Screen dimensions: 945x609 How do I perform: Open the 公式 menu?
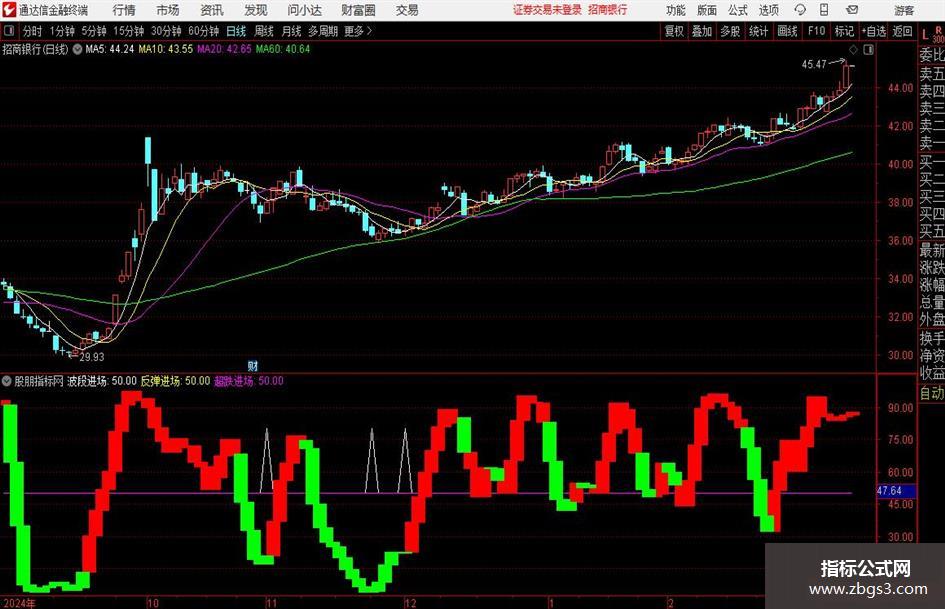(x=738, y=10)
